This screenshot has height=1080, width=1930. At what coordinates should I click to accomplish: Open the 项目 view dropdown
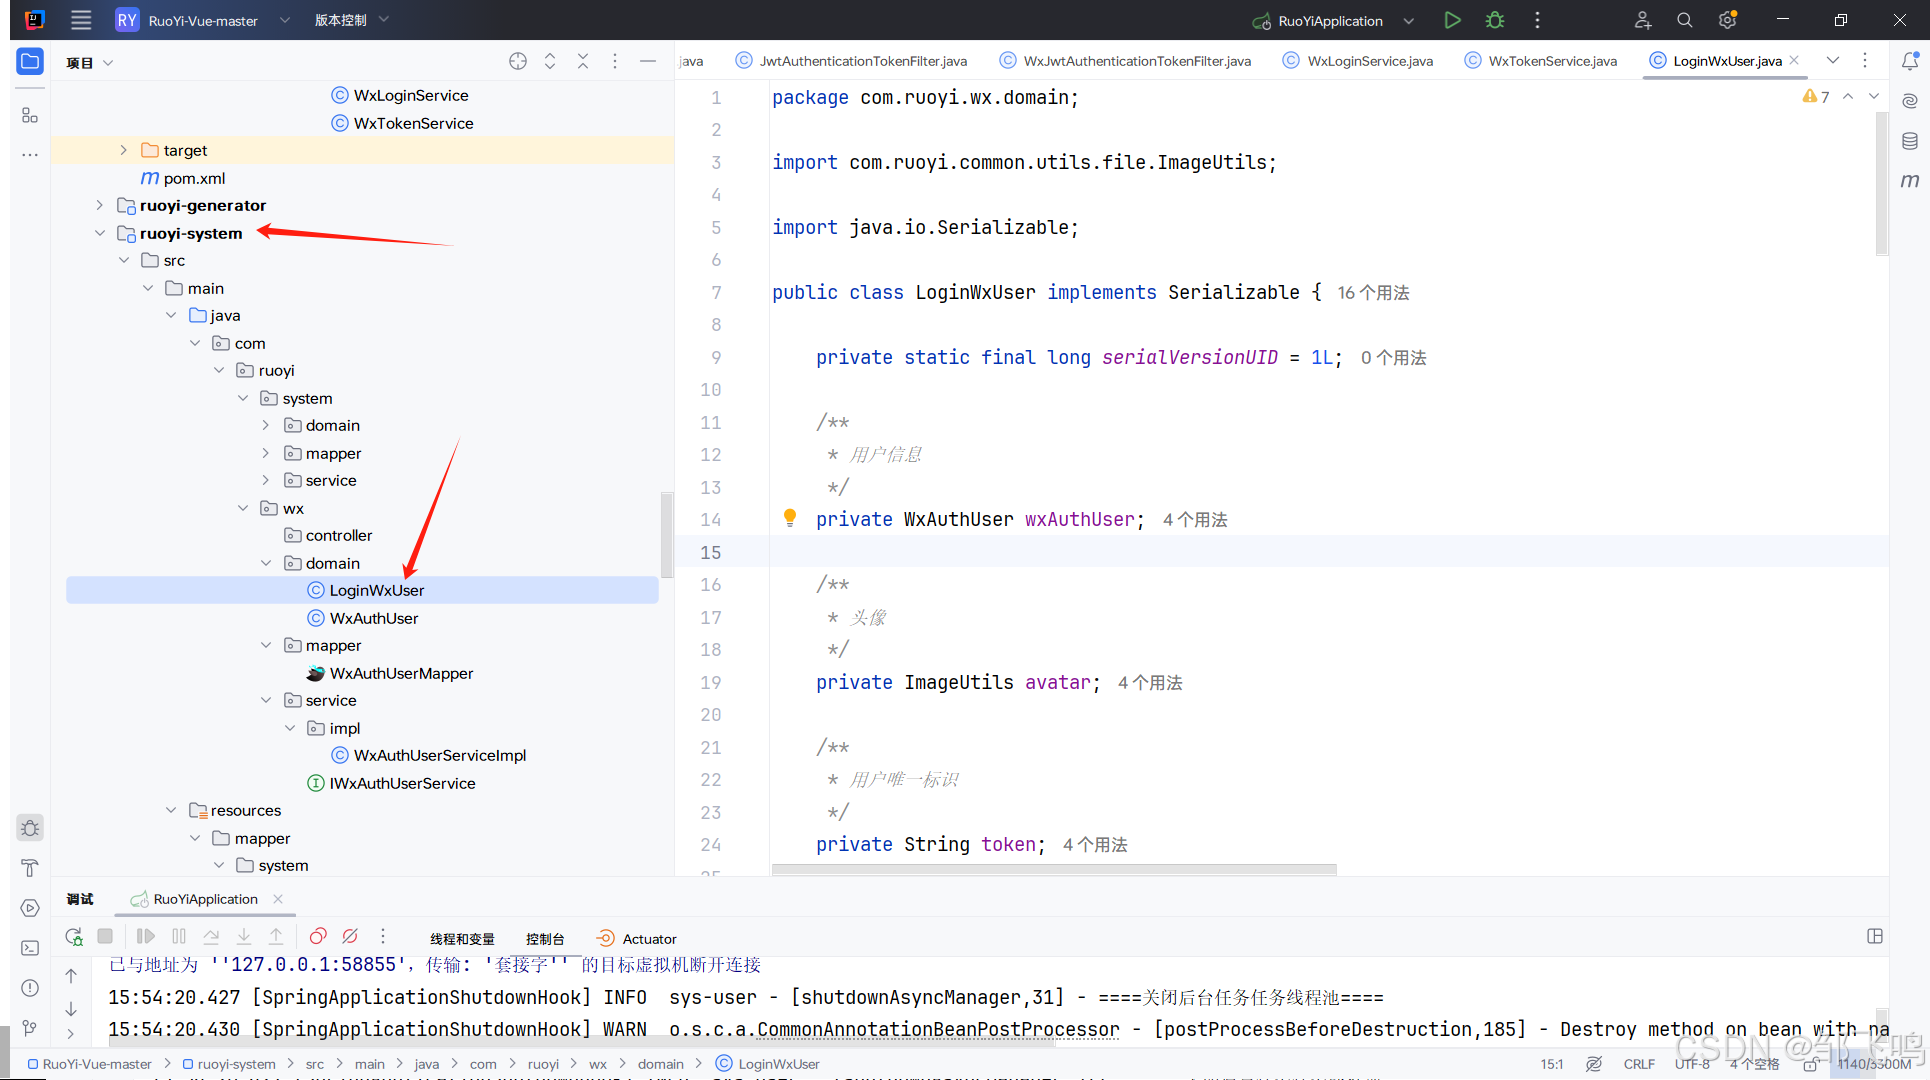tap(90, 62)
